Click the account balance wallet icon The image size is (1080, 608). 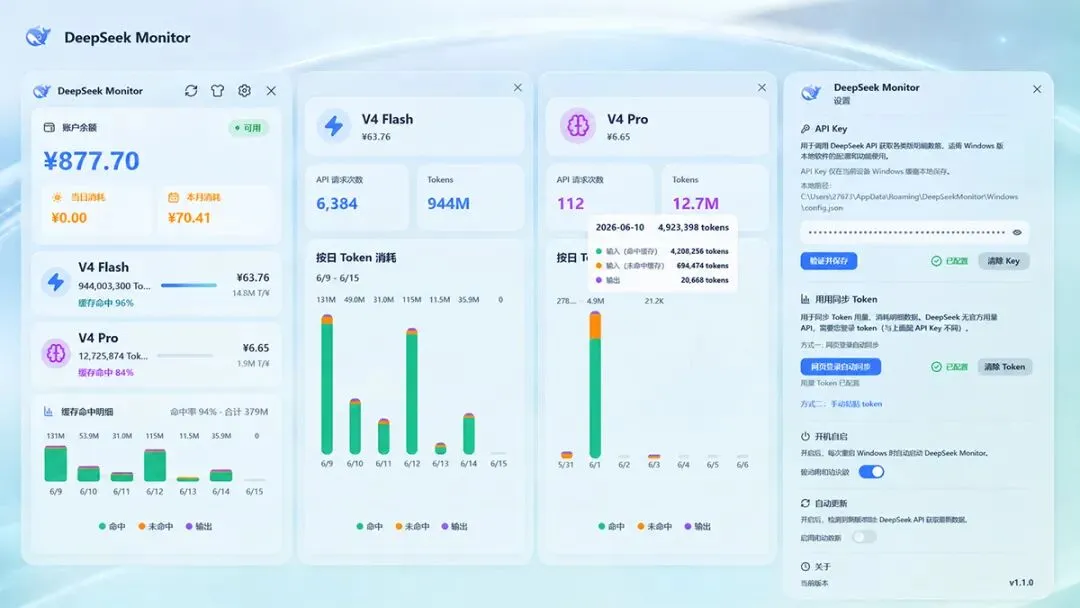pyautogui.click(x=49, y=127)
